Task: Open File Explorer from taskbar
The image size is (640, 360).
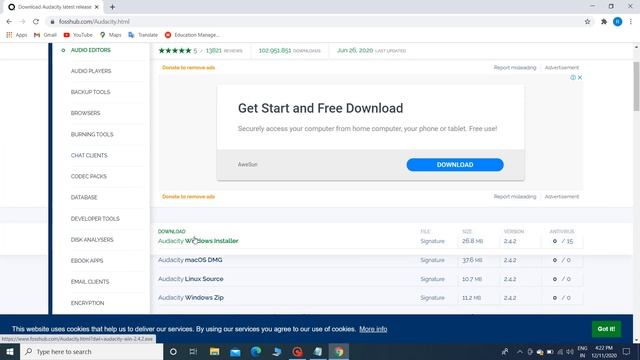Action: tap(214, 352)
